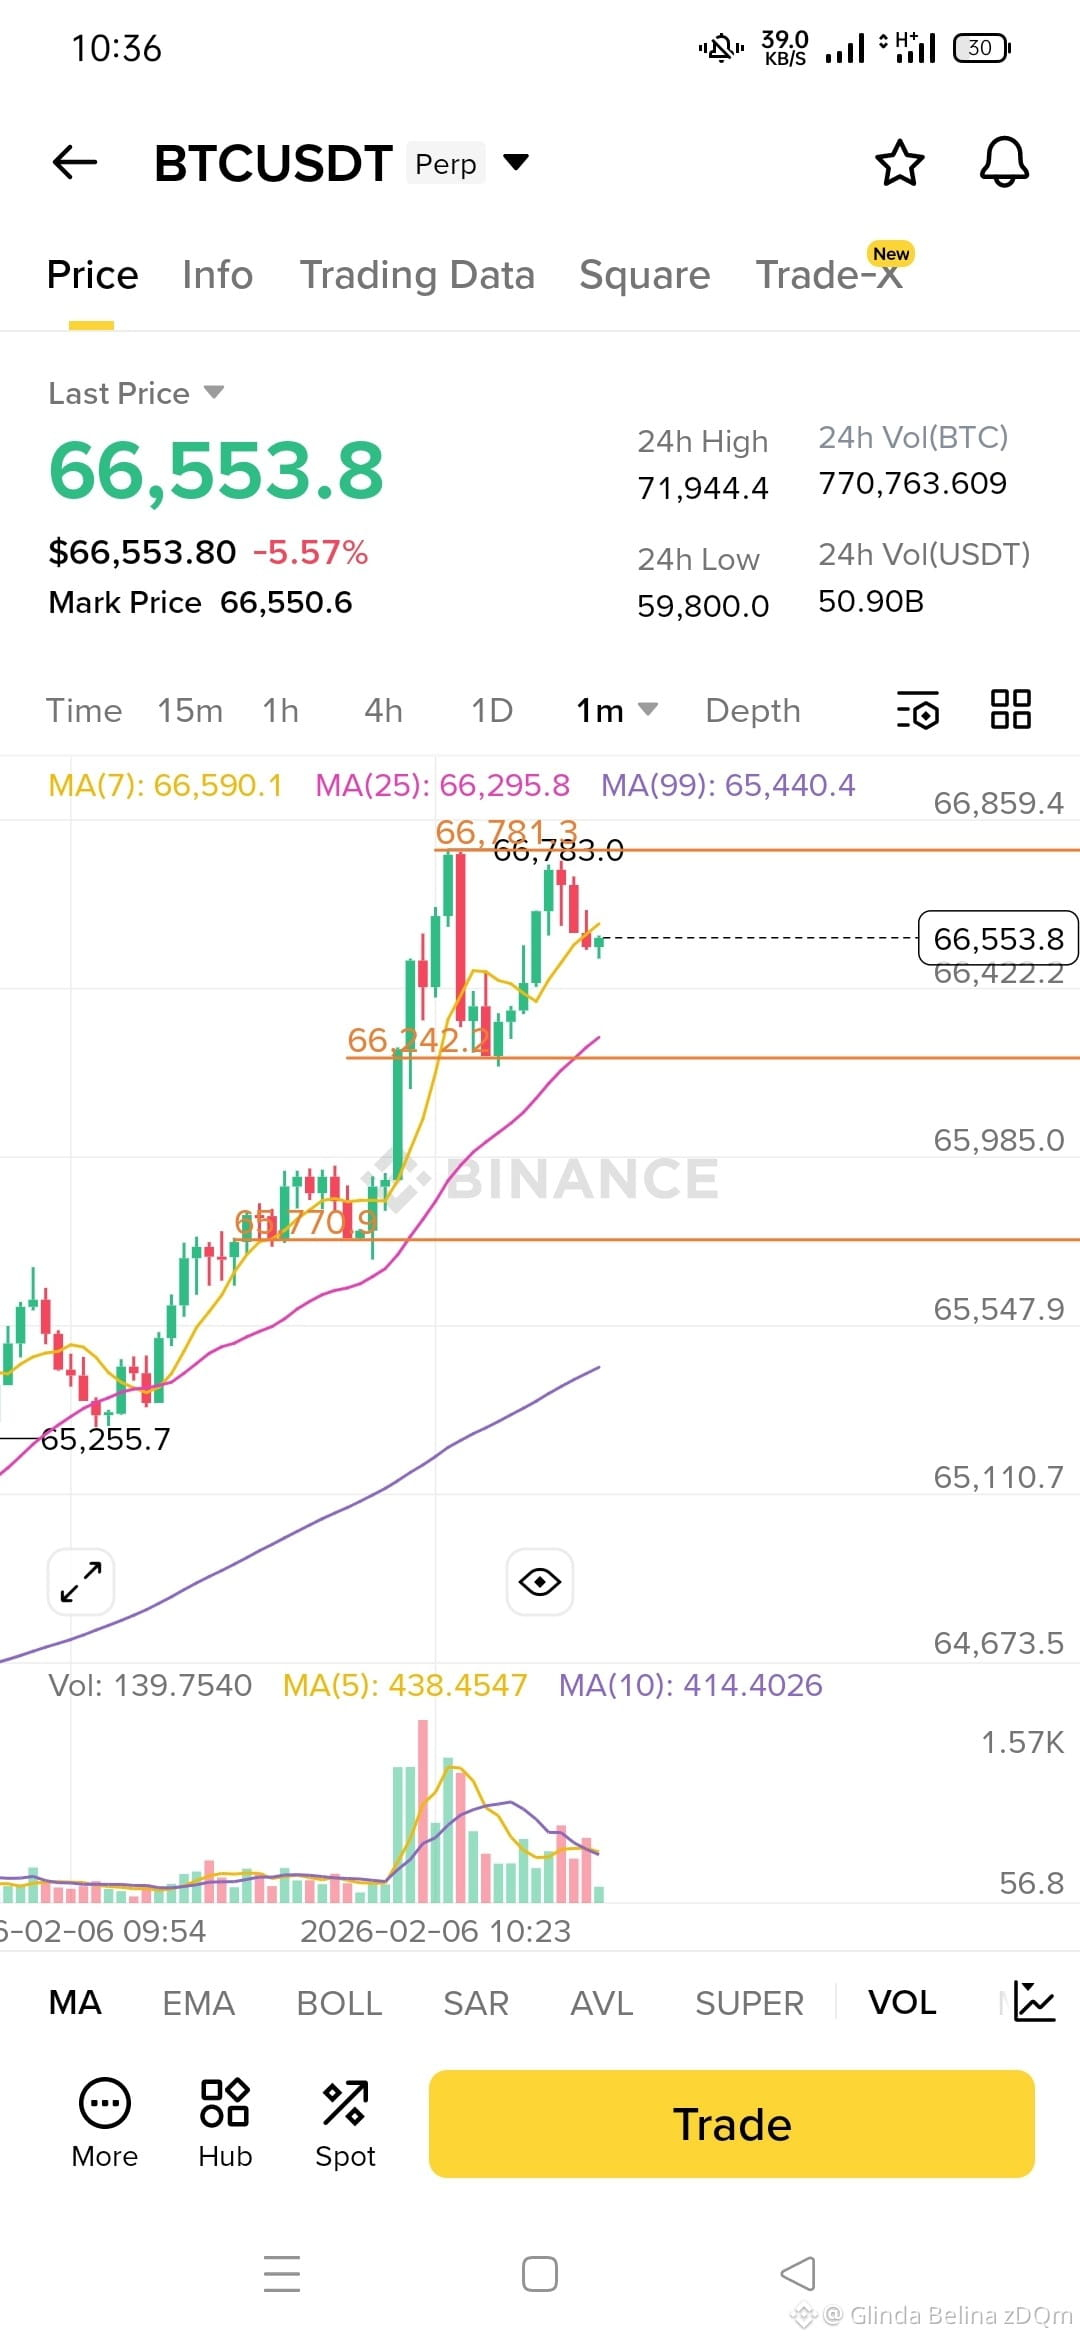Tap the -5.57% change figure
This screenshot has height=2340, width=1080.
pyautogui.click(x=310, y=552)
